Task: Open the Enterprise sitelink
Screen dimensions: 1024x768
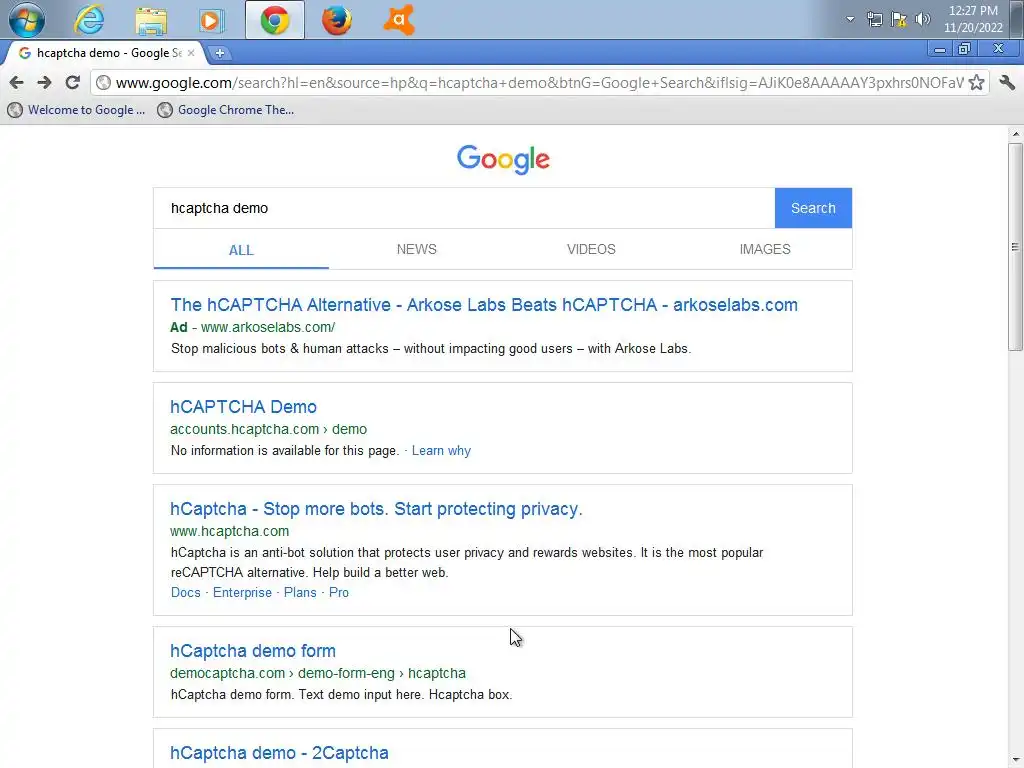Action: pyautogui.click(x=242, y=592)
